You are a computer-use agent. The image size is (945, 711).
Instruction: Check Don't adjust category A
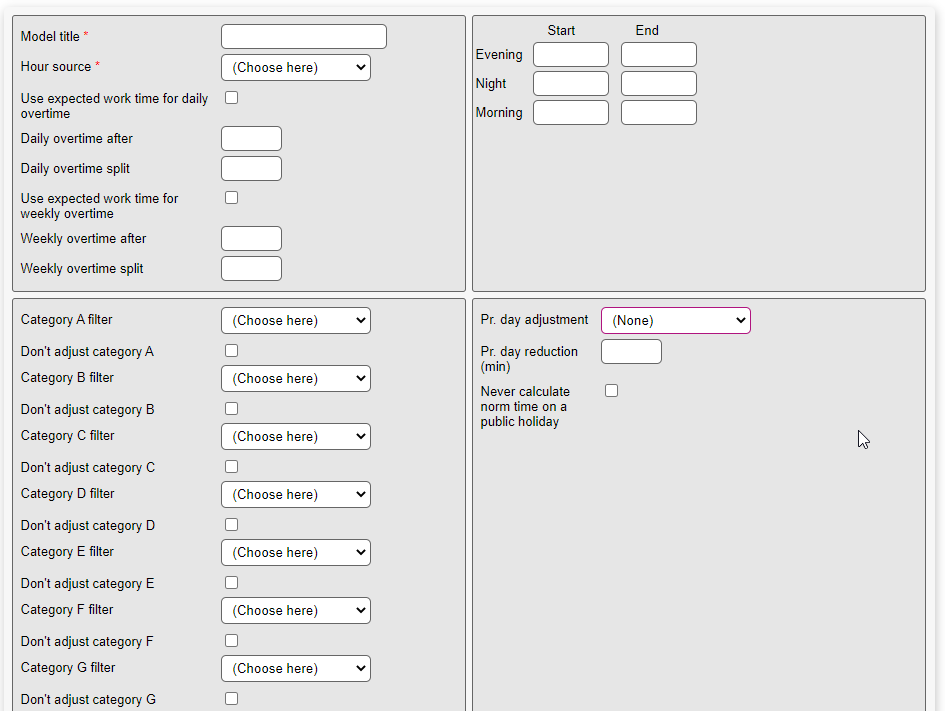pos(231,351)
